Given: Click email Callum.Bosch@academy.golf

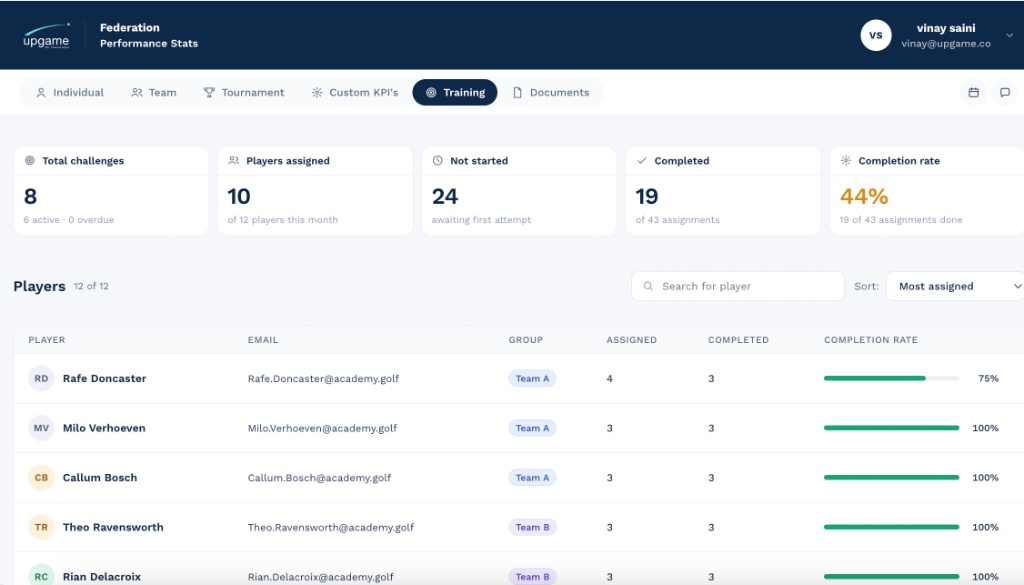Looking at the screenshot, I should [319, 478].
